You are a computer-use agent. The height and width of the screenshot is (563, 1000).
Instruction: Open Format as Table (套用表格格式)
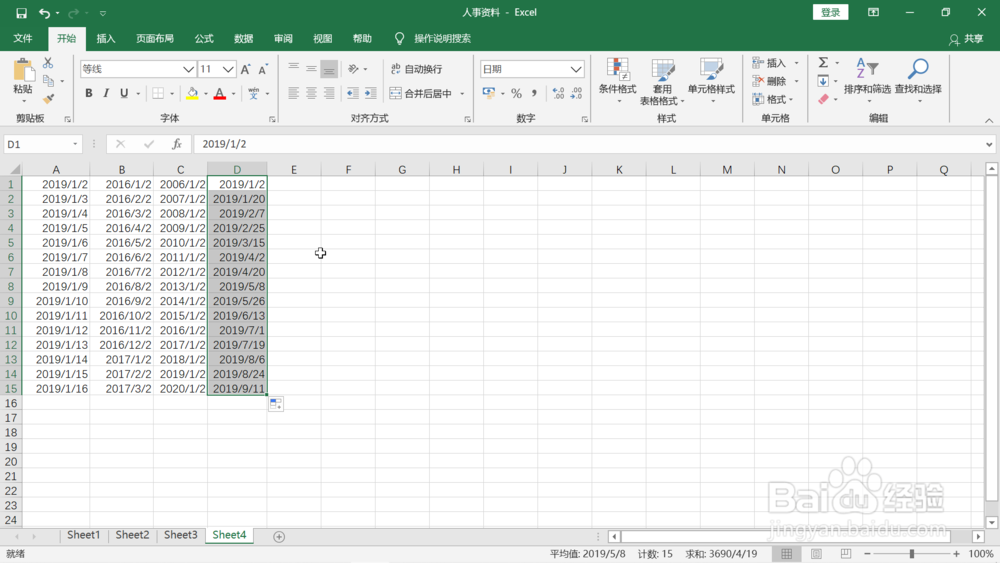662,80
